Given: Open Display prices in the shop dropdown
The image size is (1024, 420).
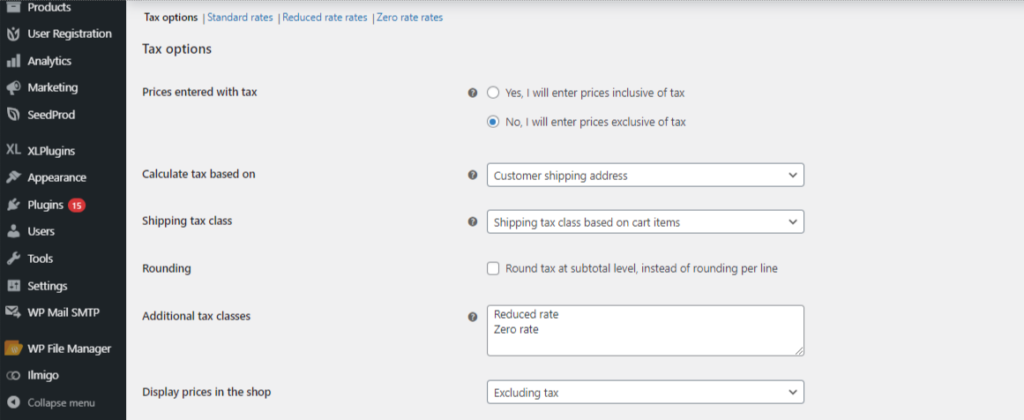Looking at the screenshot, I should pyautogui.click(x=645, y=393).
